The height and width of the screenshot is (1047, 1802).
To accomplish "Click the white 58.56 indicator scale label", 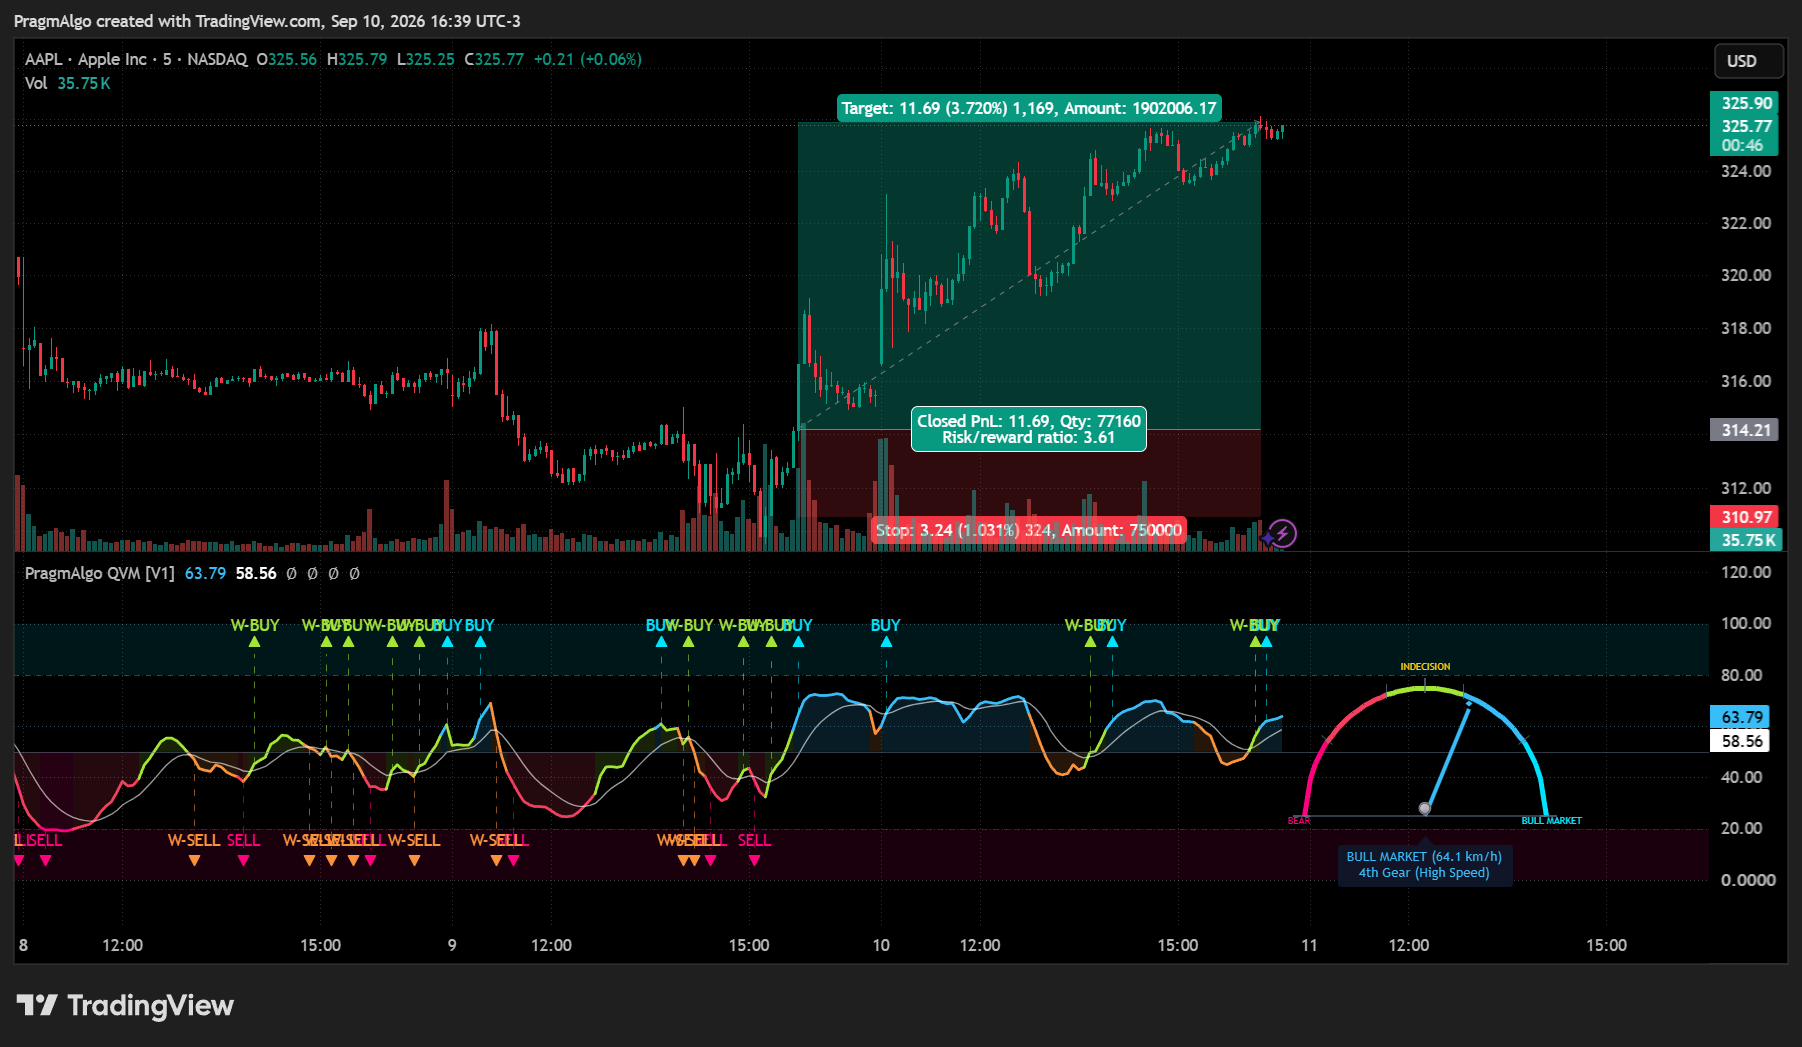I will click(x=1742, y=741).
